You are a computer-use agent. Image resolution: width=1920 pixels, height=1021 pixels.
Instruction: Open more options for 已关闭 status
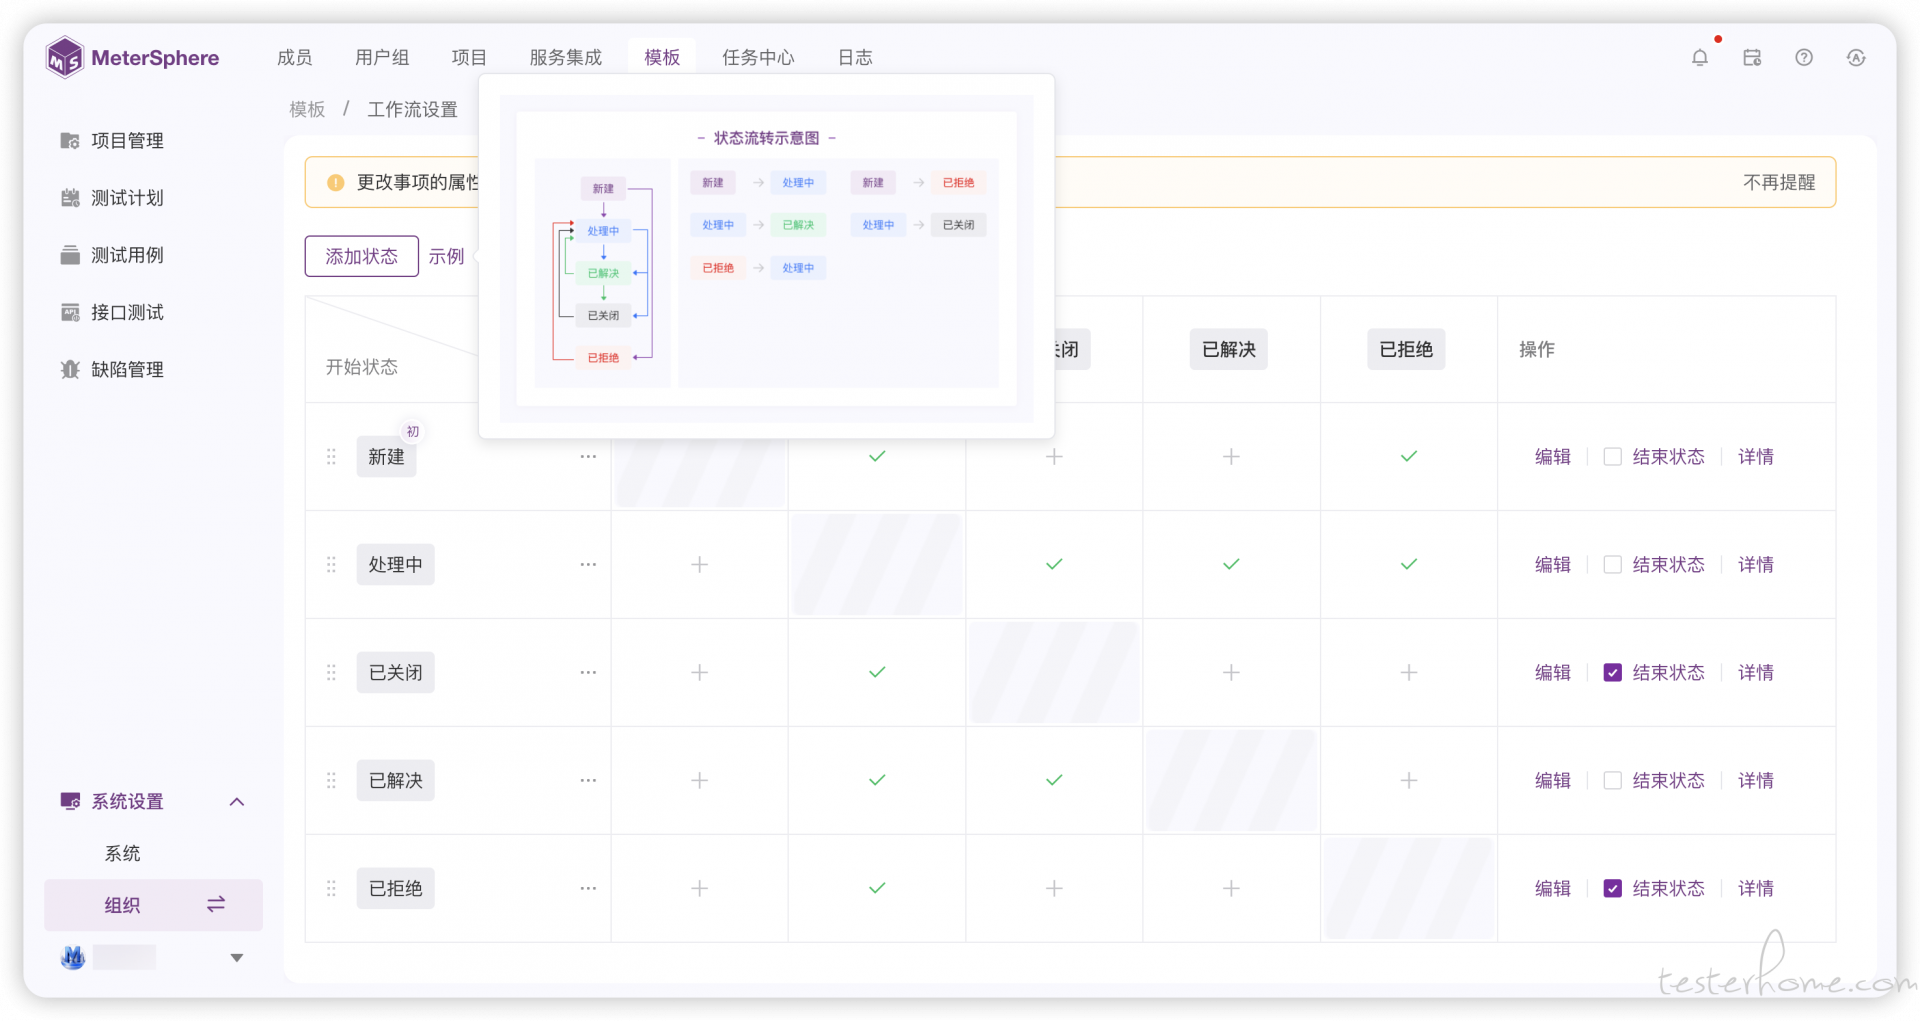(588, 673)
